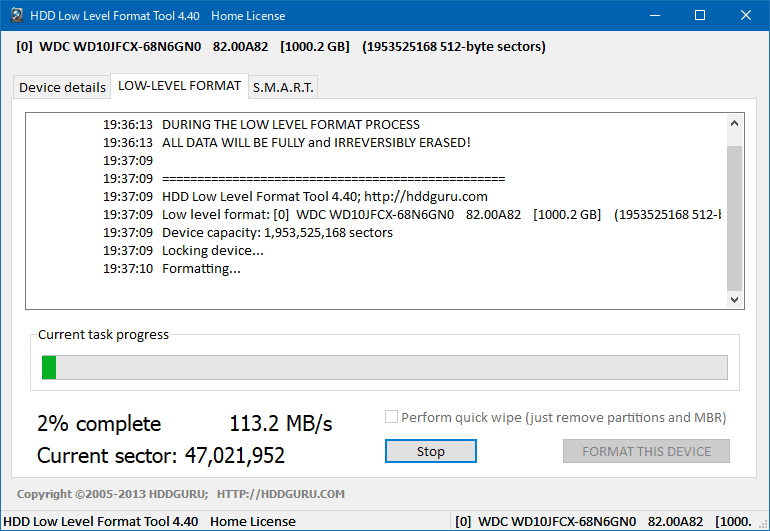Click the '113.2 MB/s' speed value
The height and width of the screenshot is (531, 770).
(281, 423)
